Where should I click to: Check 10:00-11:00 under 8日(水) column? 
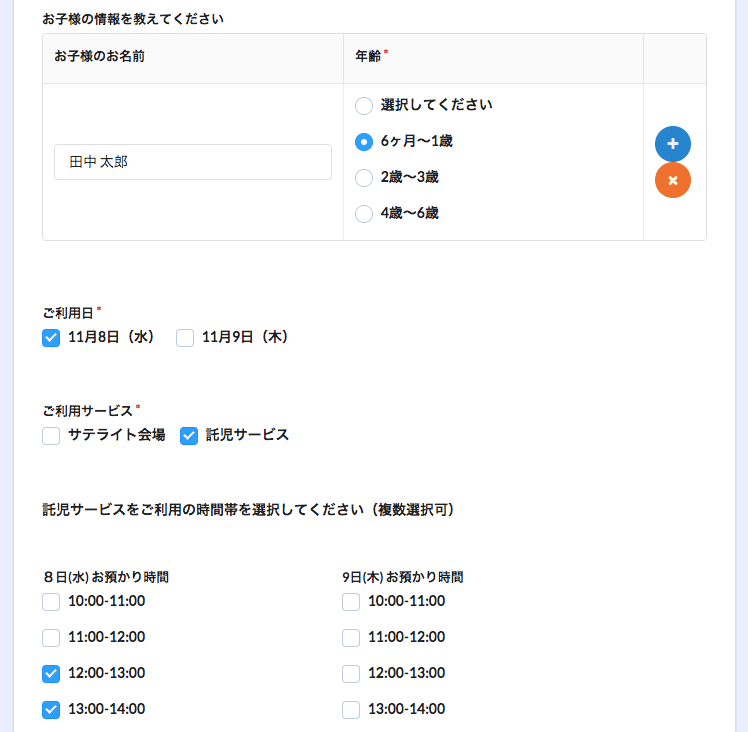pos(51,602)
